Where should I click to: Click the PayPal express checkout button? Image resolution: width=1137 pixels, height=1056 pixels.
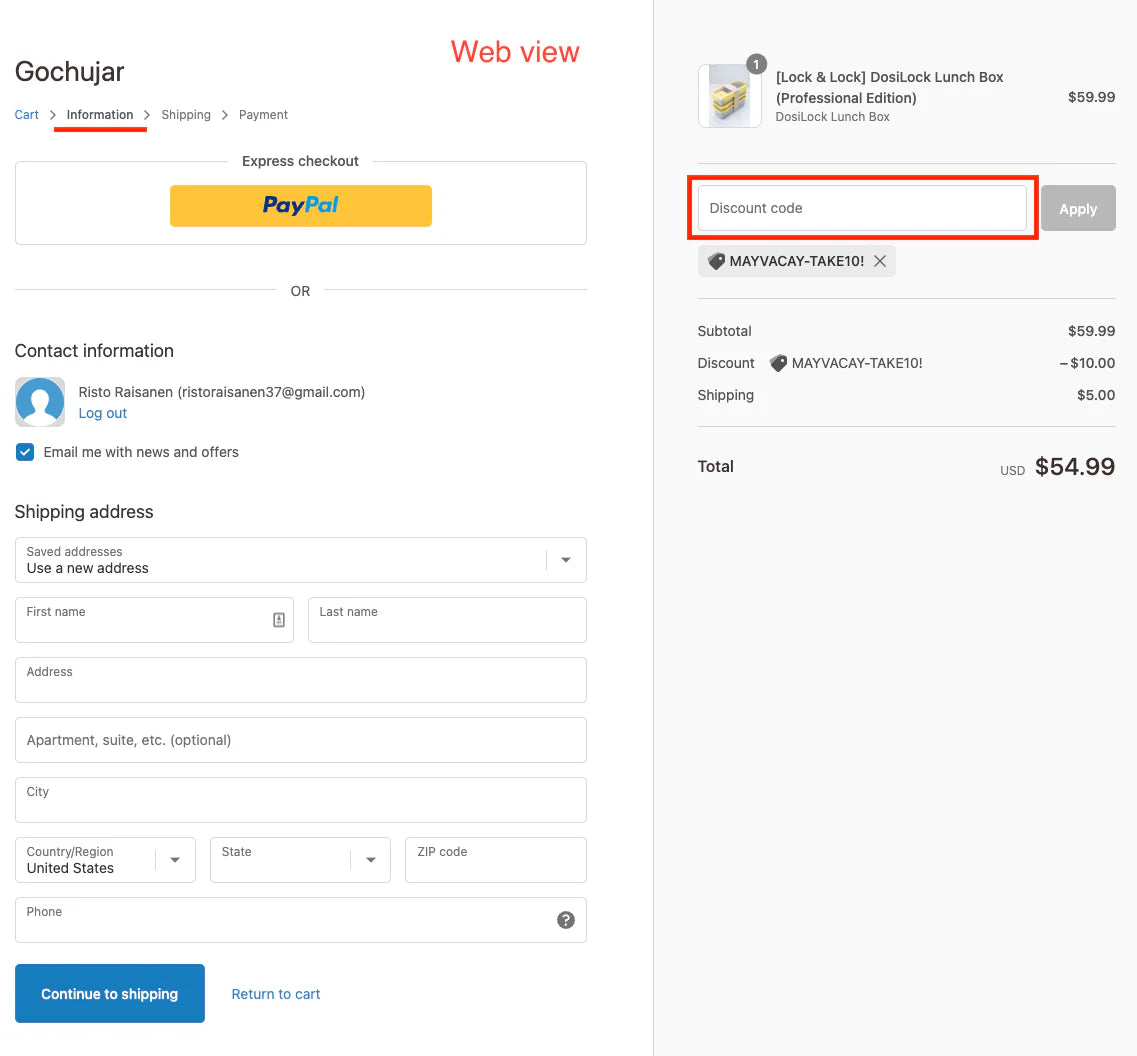pyautogui.click(x=300, y=206)
